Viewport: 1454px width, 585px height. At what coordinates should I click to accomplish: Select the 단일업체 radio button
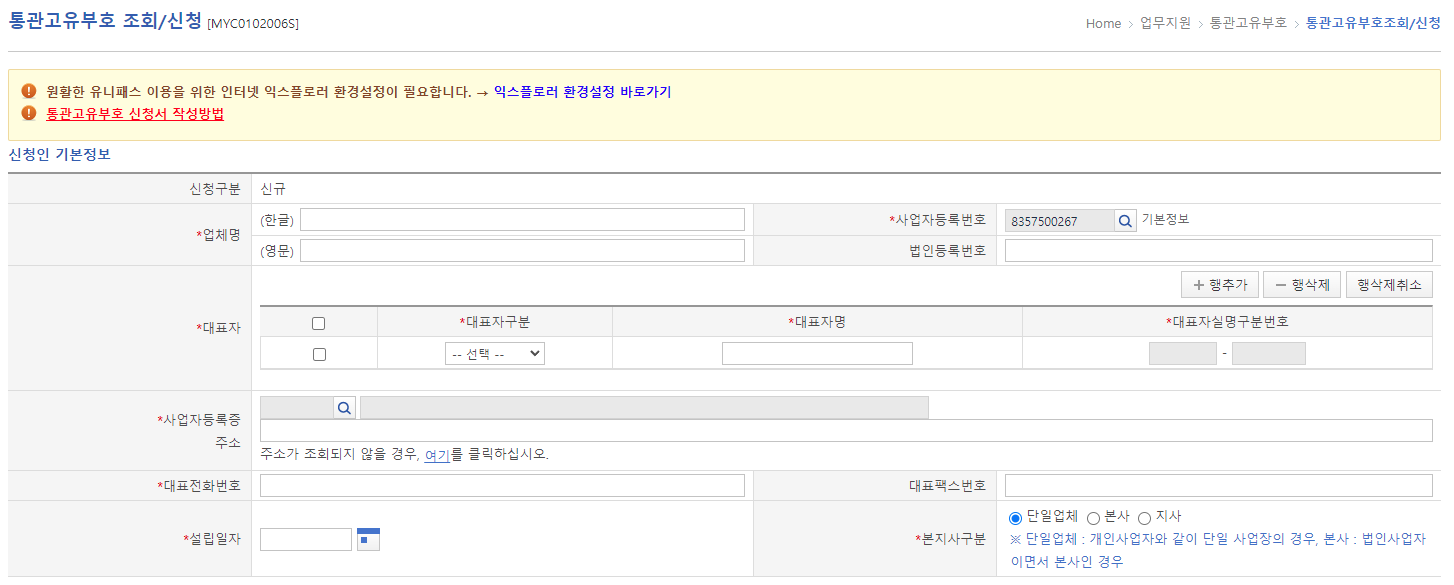coord(1013,516)
